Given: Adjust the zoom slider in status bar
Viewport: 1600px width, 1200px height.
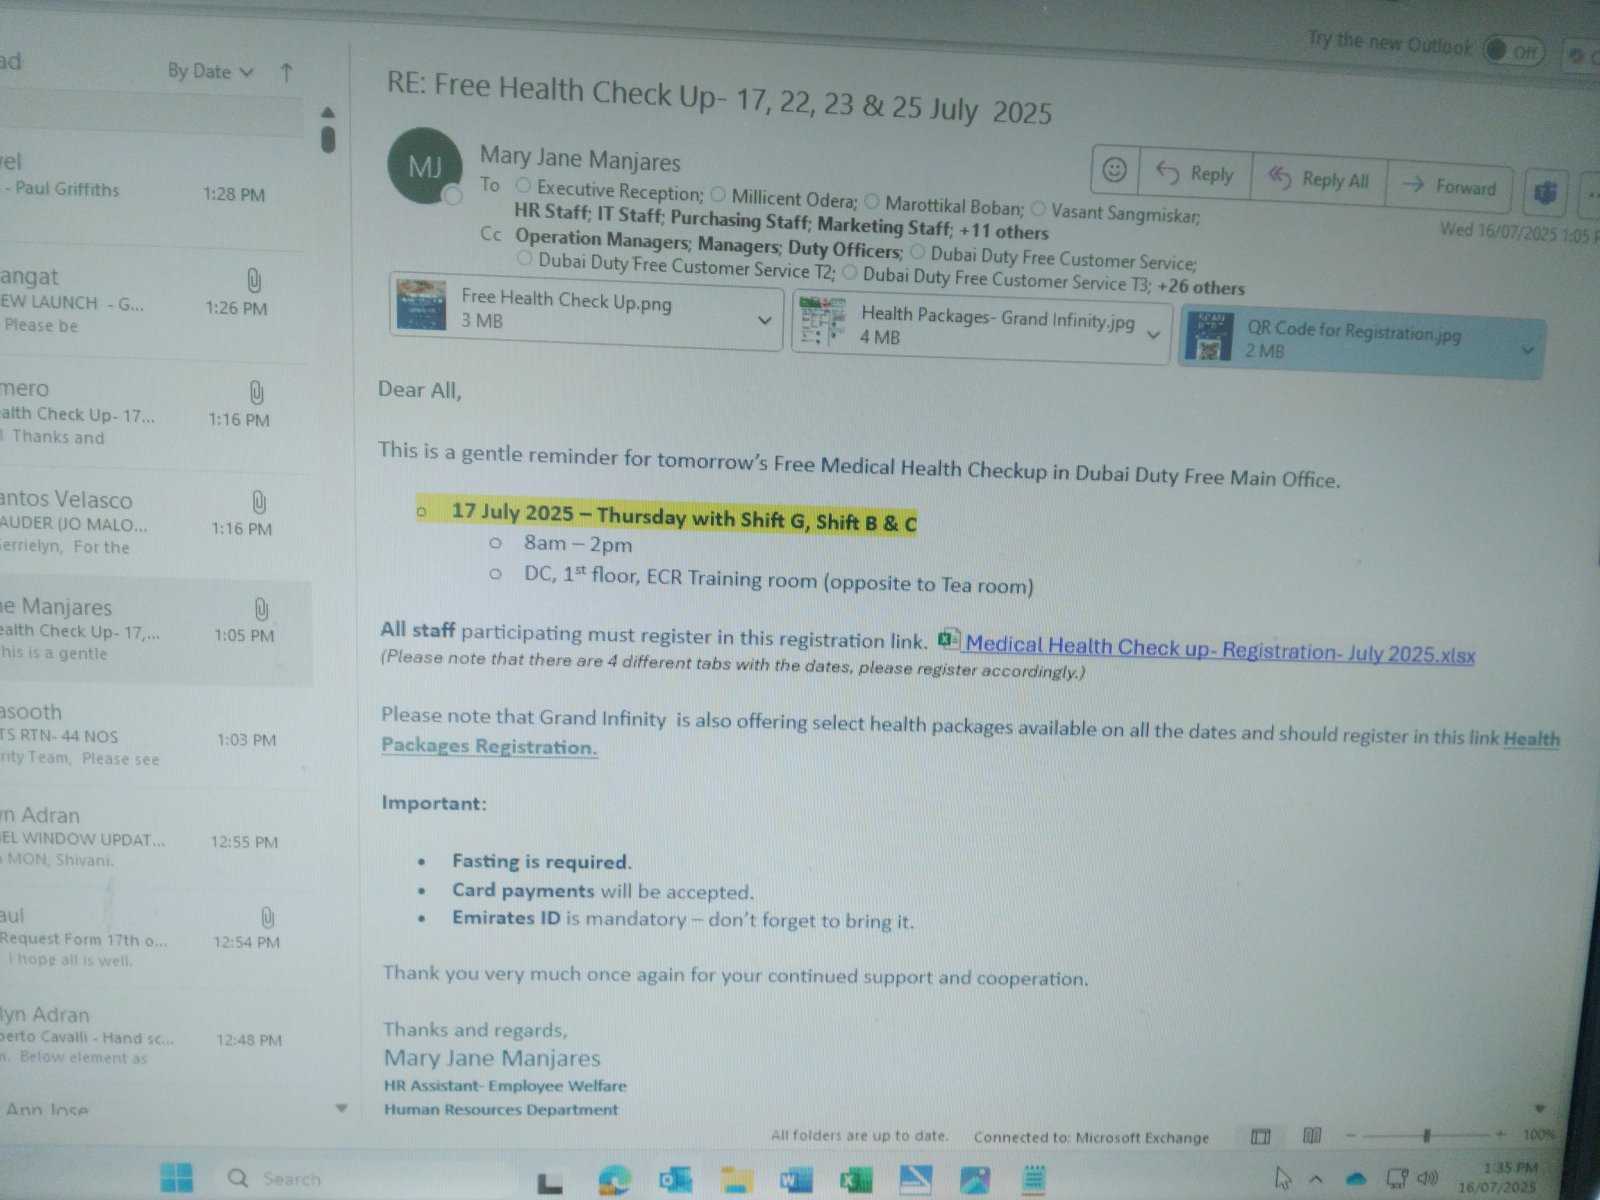Looking at the screenshot, I should pyautogui.click(x=1427, y=1135).
